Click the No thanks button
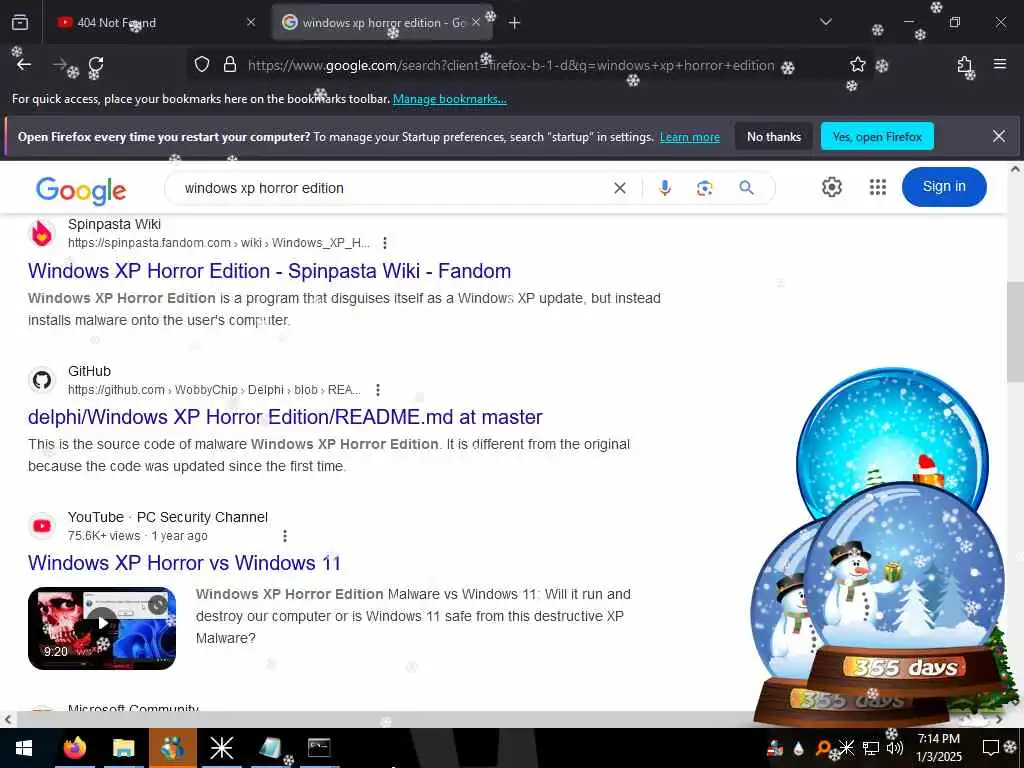This screenshot has width=1024, height=768. (774, 136)
